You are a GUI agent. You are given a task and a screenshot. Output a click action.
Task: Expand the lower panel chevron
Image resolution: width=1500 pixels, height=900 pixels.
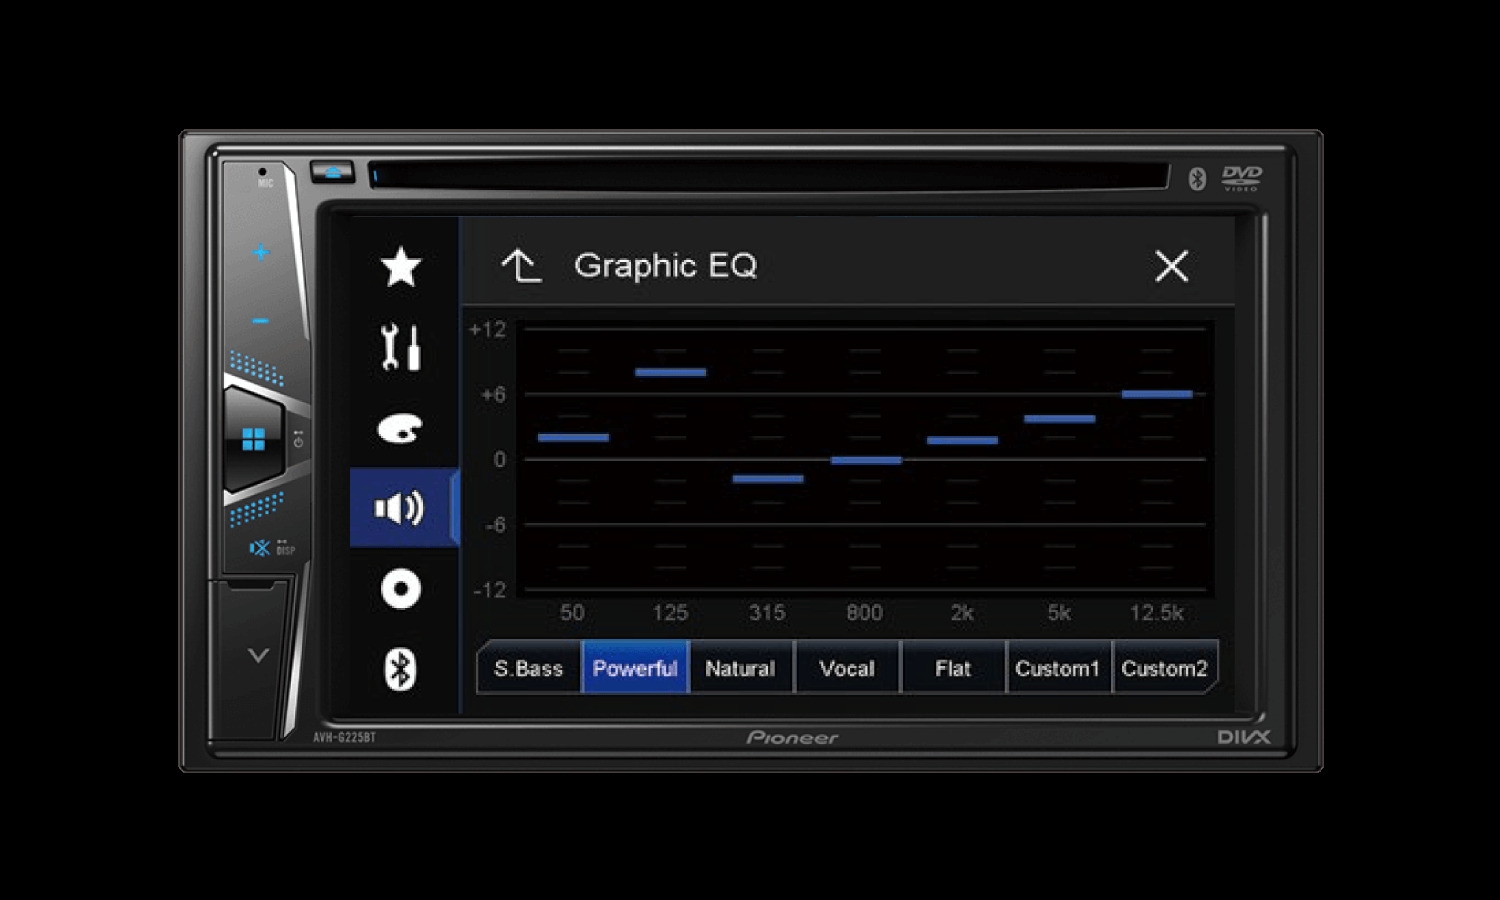pyautogui.click(x=258, y=656)
